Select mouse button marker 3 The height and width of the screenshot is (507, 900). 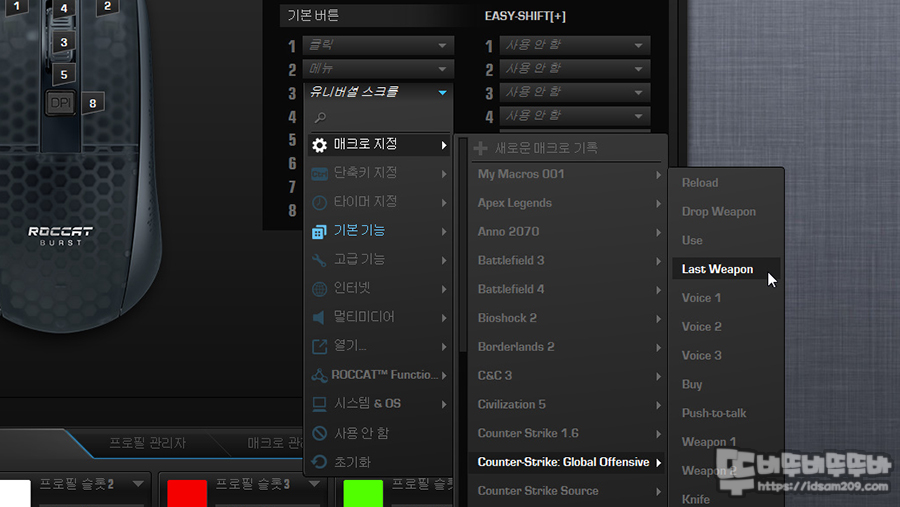tap(64, 42)
